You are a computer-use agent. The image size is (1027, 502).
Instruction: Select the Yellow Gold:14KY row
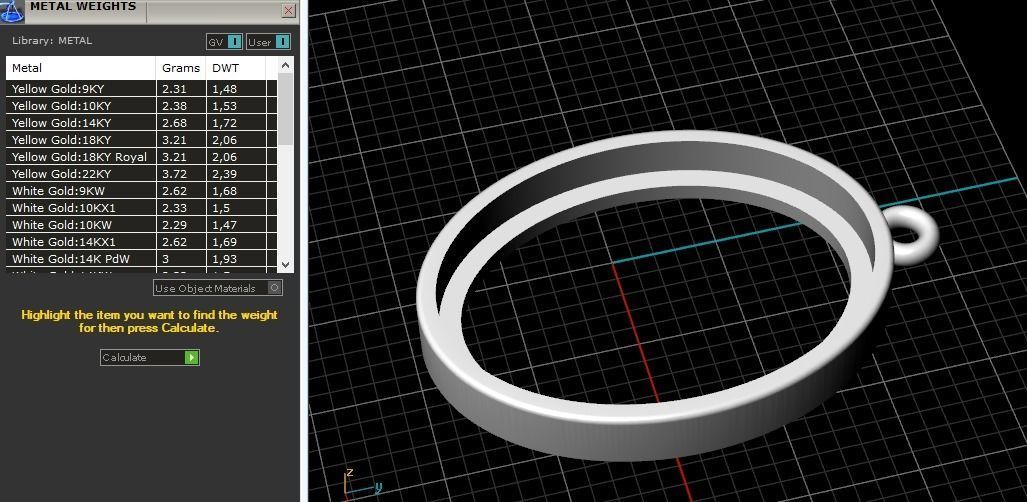[141, 123]
